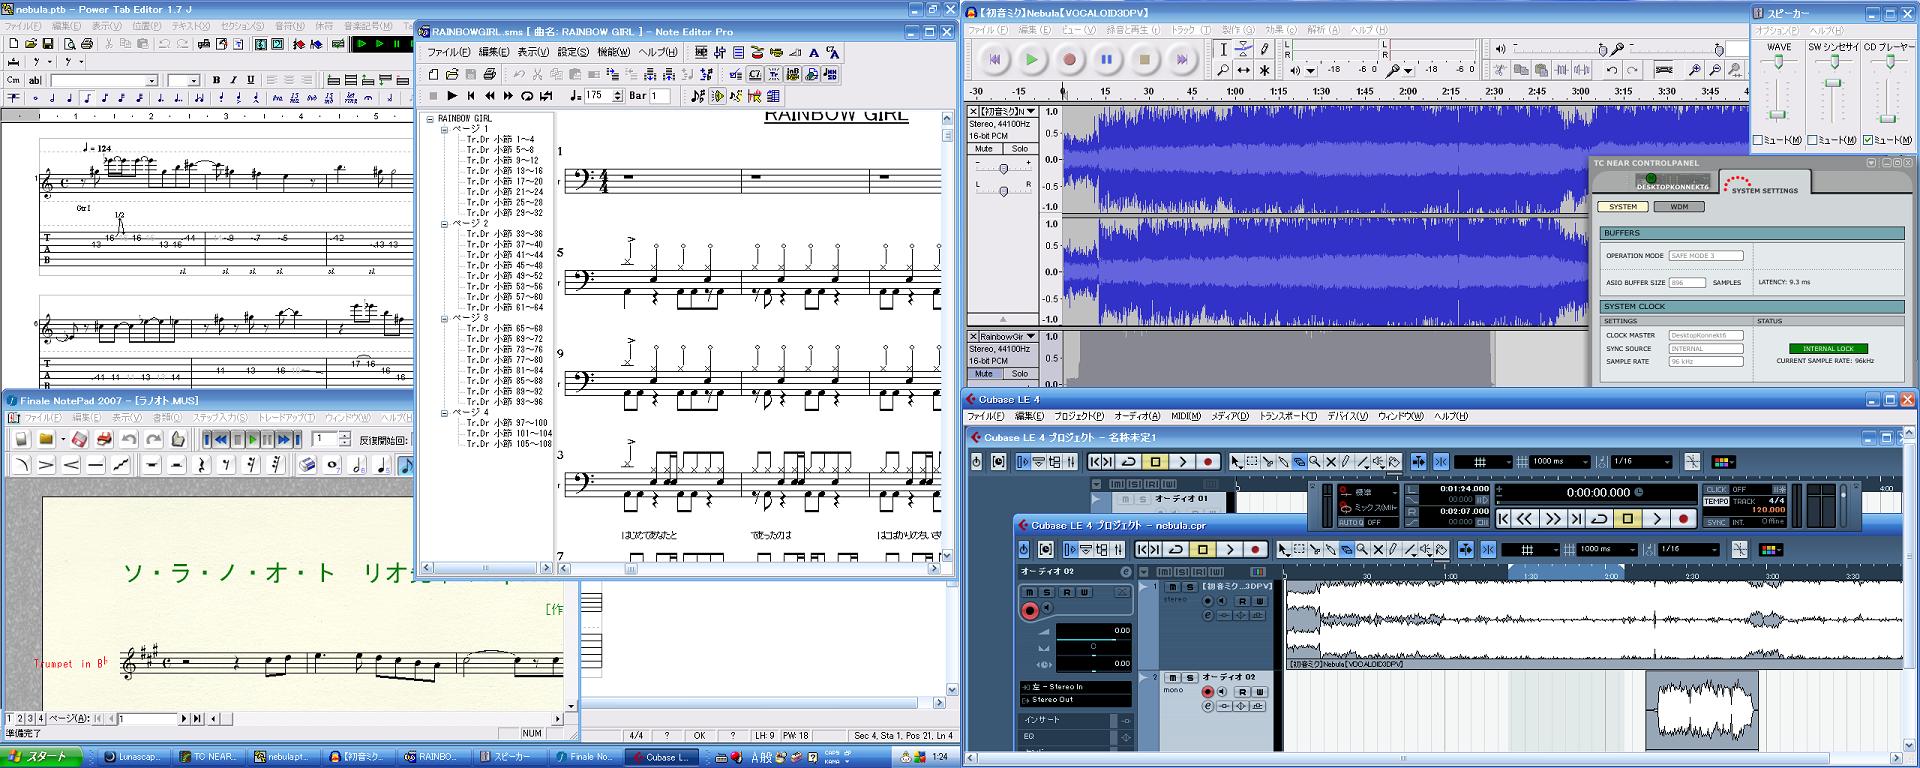Mute the 【初音ミク...3DPV】 track in Cubase

point(1174,587)
